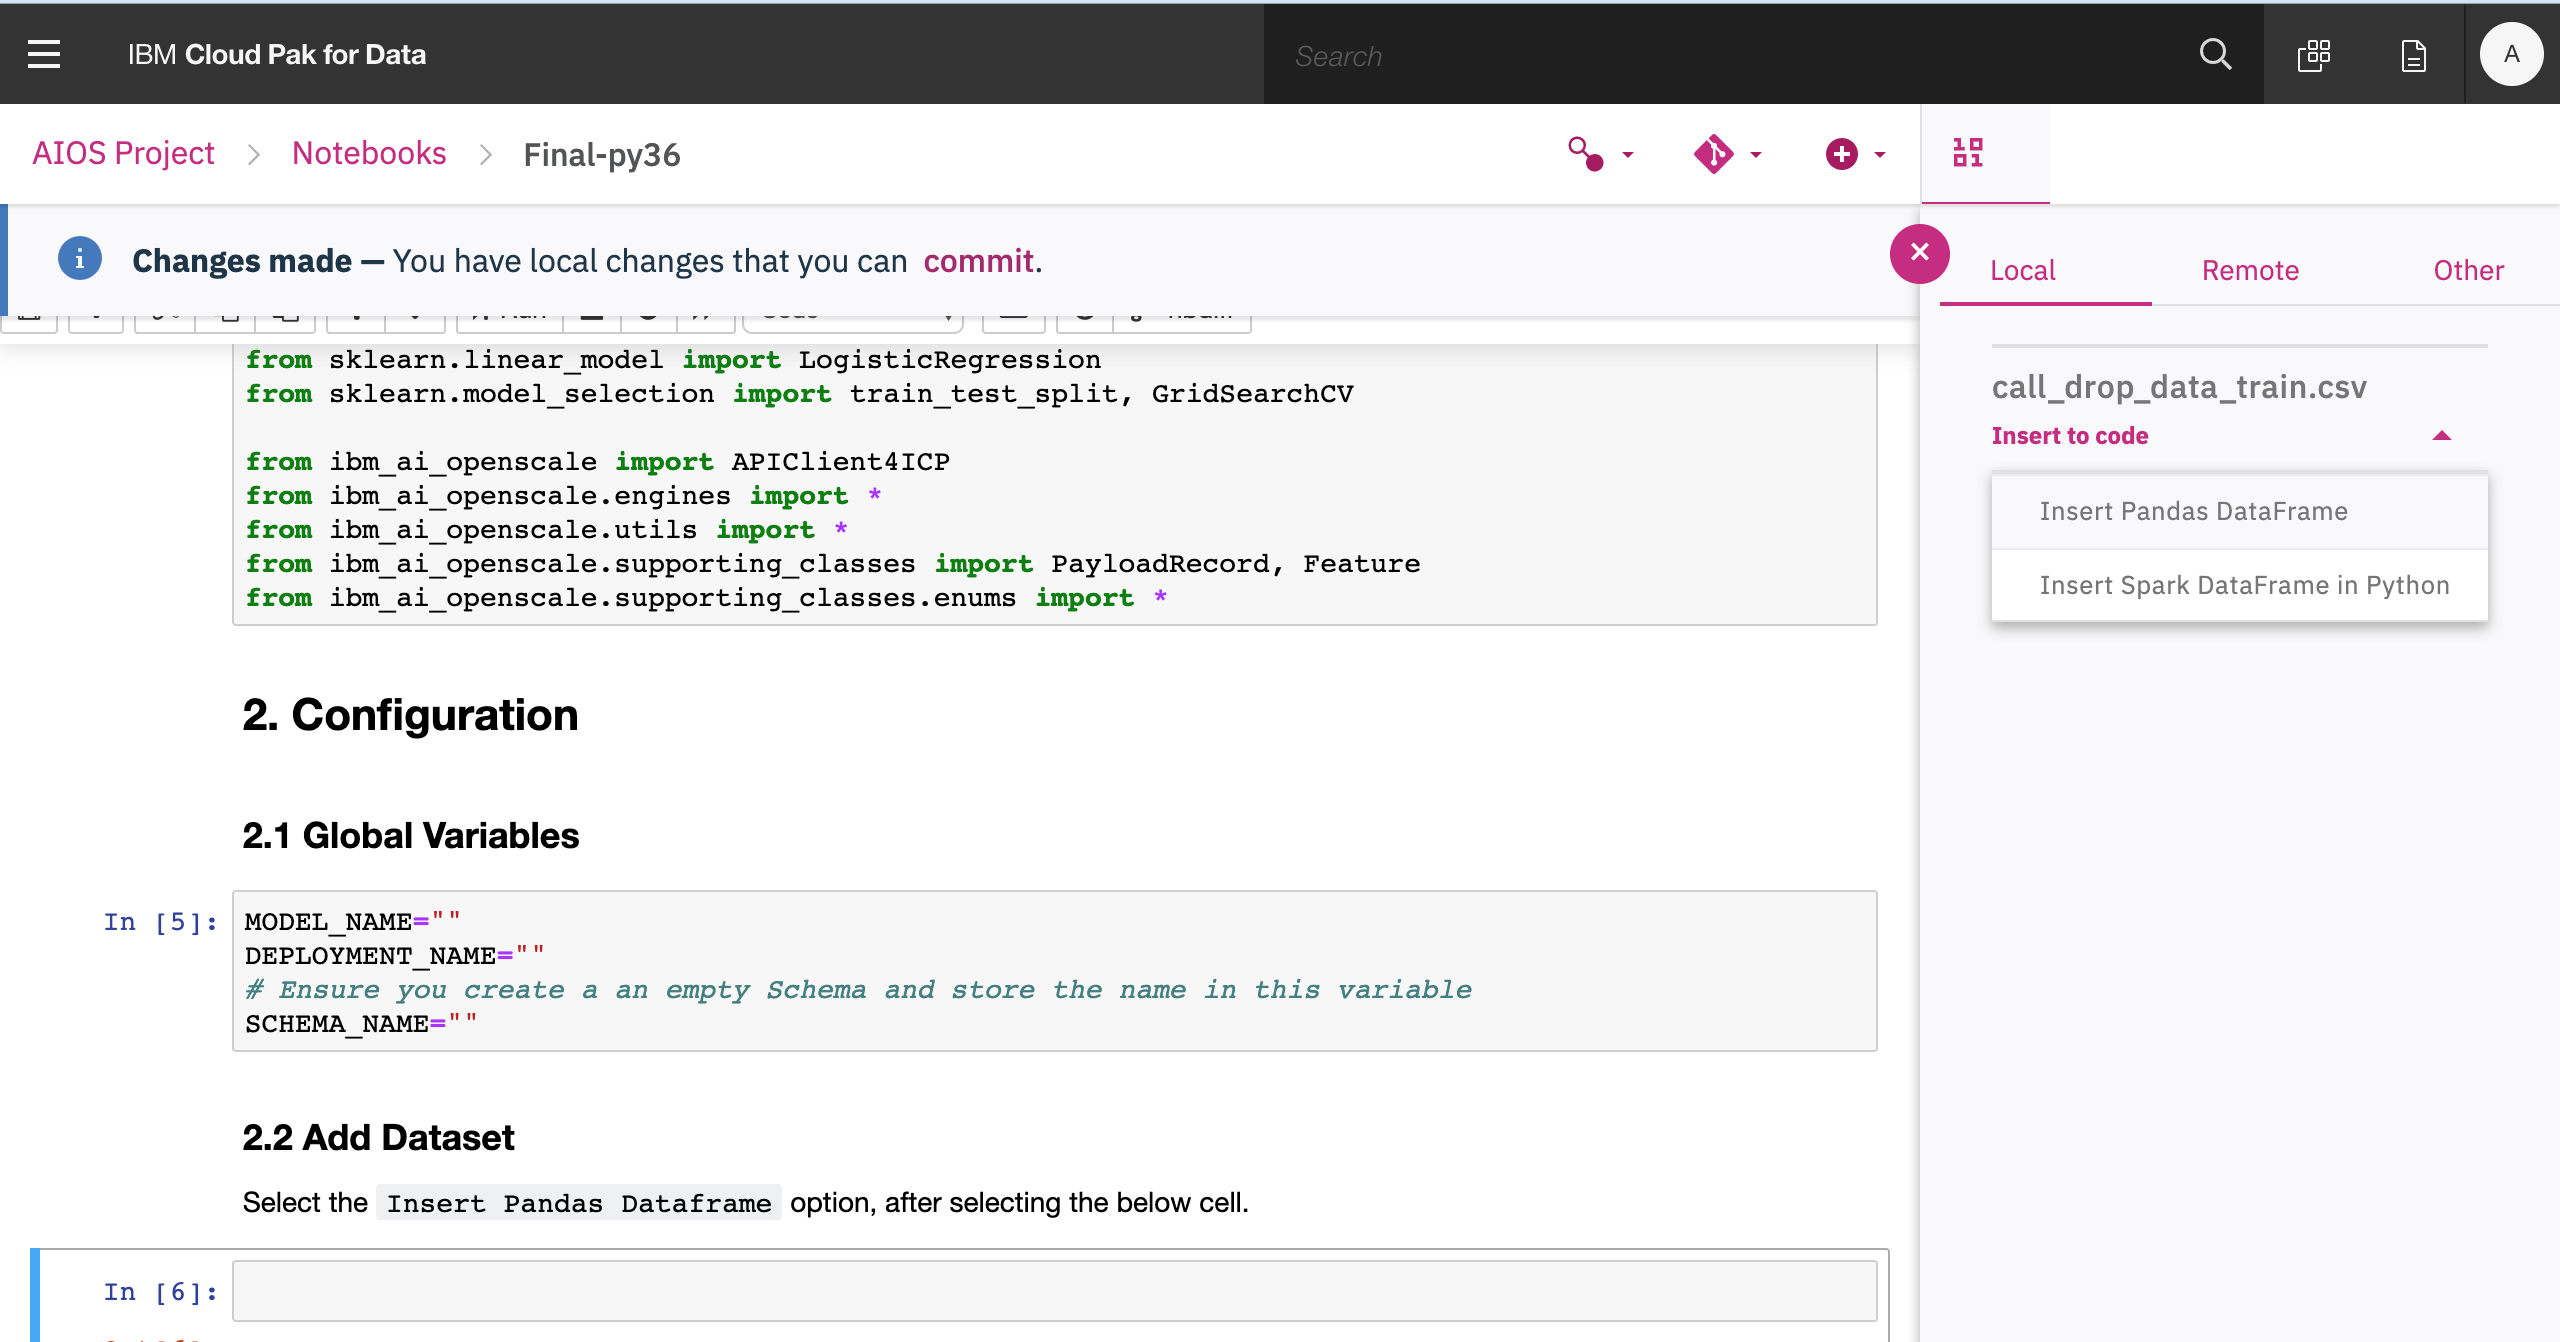Expand the environment/kernel dropdown arrow
This screenshot has height=1342, width=2560.
[x=1628, y=155]
